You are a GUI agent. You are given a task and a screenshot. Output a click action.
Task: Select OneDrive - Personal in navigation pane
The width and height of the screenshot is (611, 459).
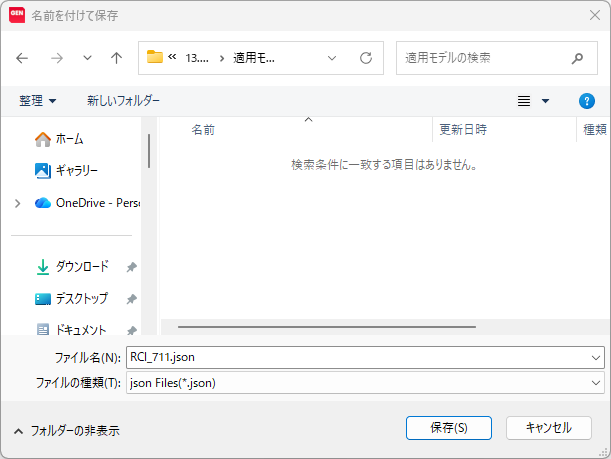pos(98,203)
